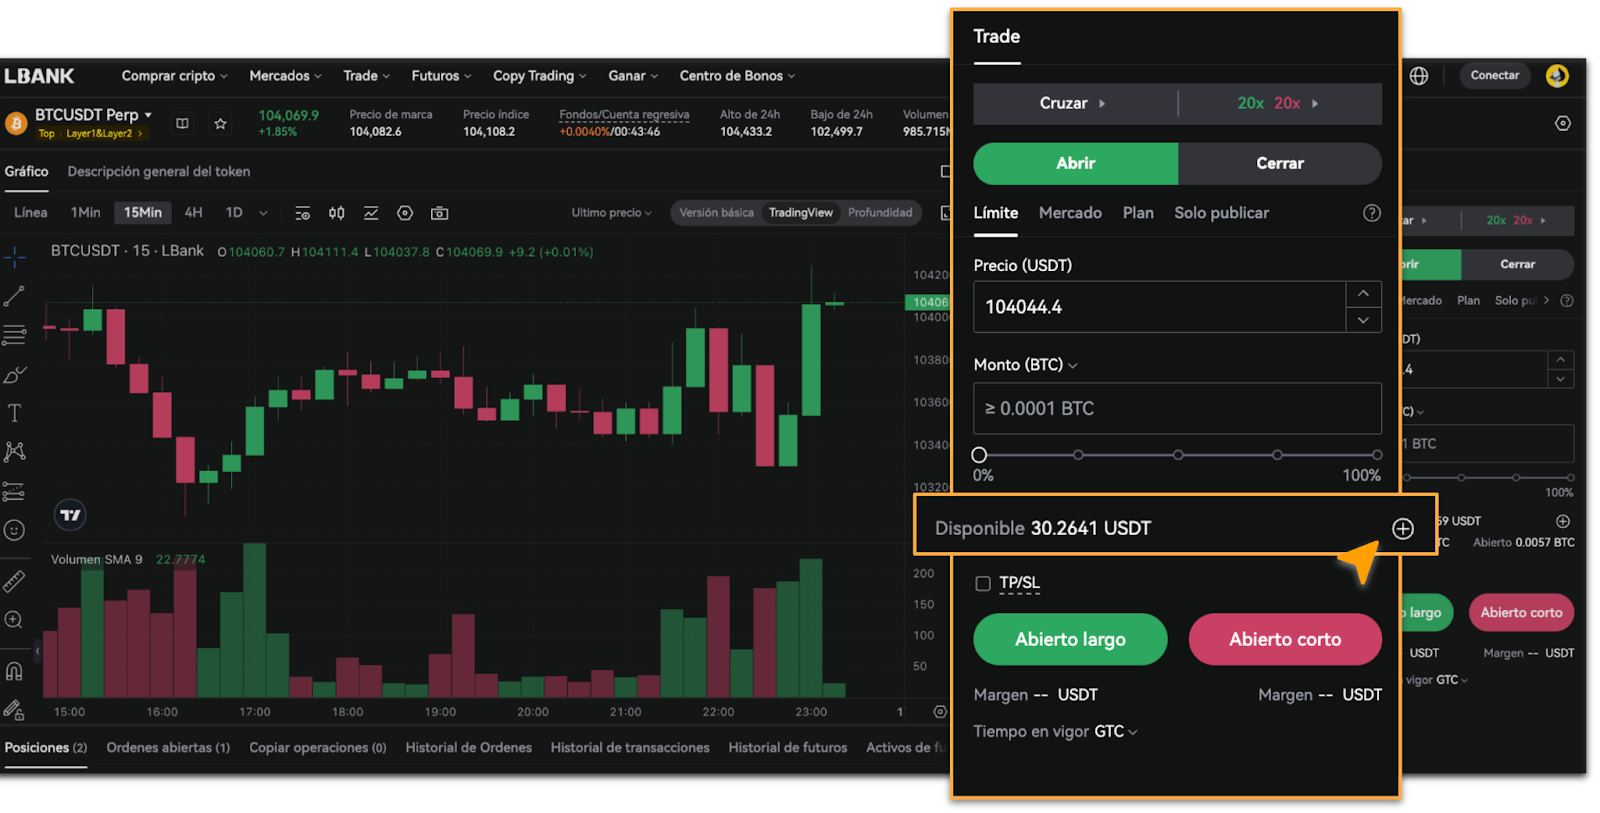Click the zoom in magnifier tool
The image size is (1600, 813).
15,620
